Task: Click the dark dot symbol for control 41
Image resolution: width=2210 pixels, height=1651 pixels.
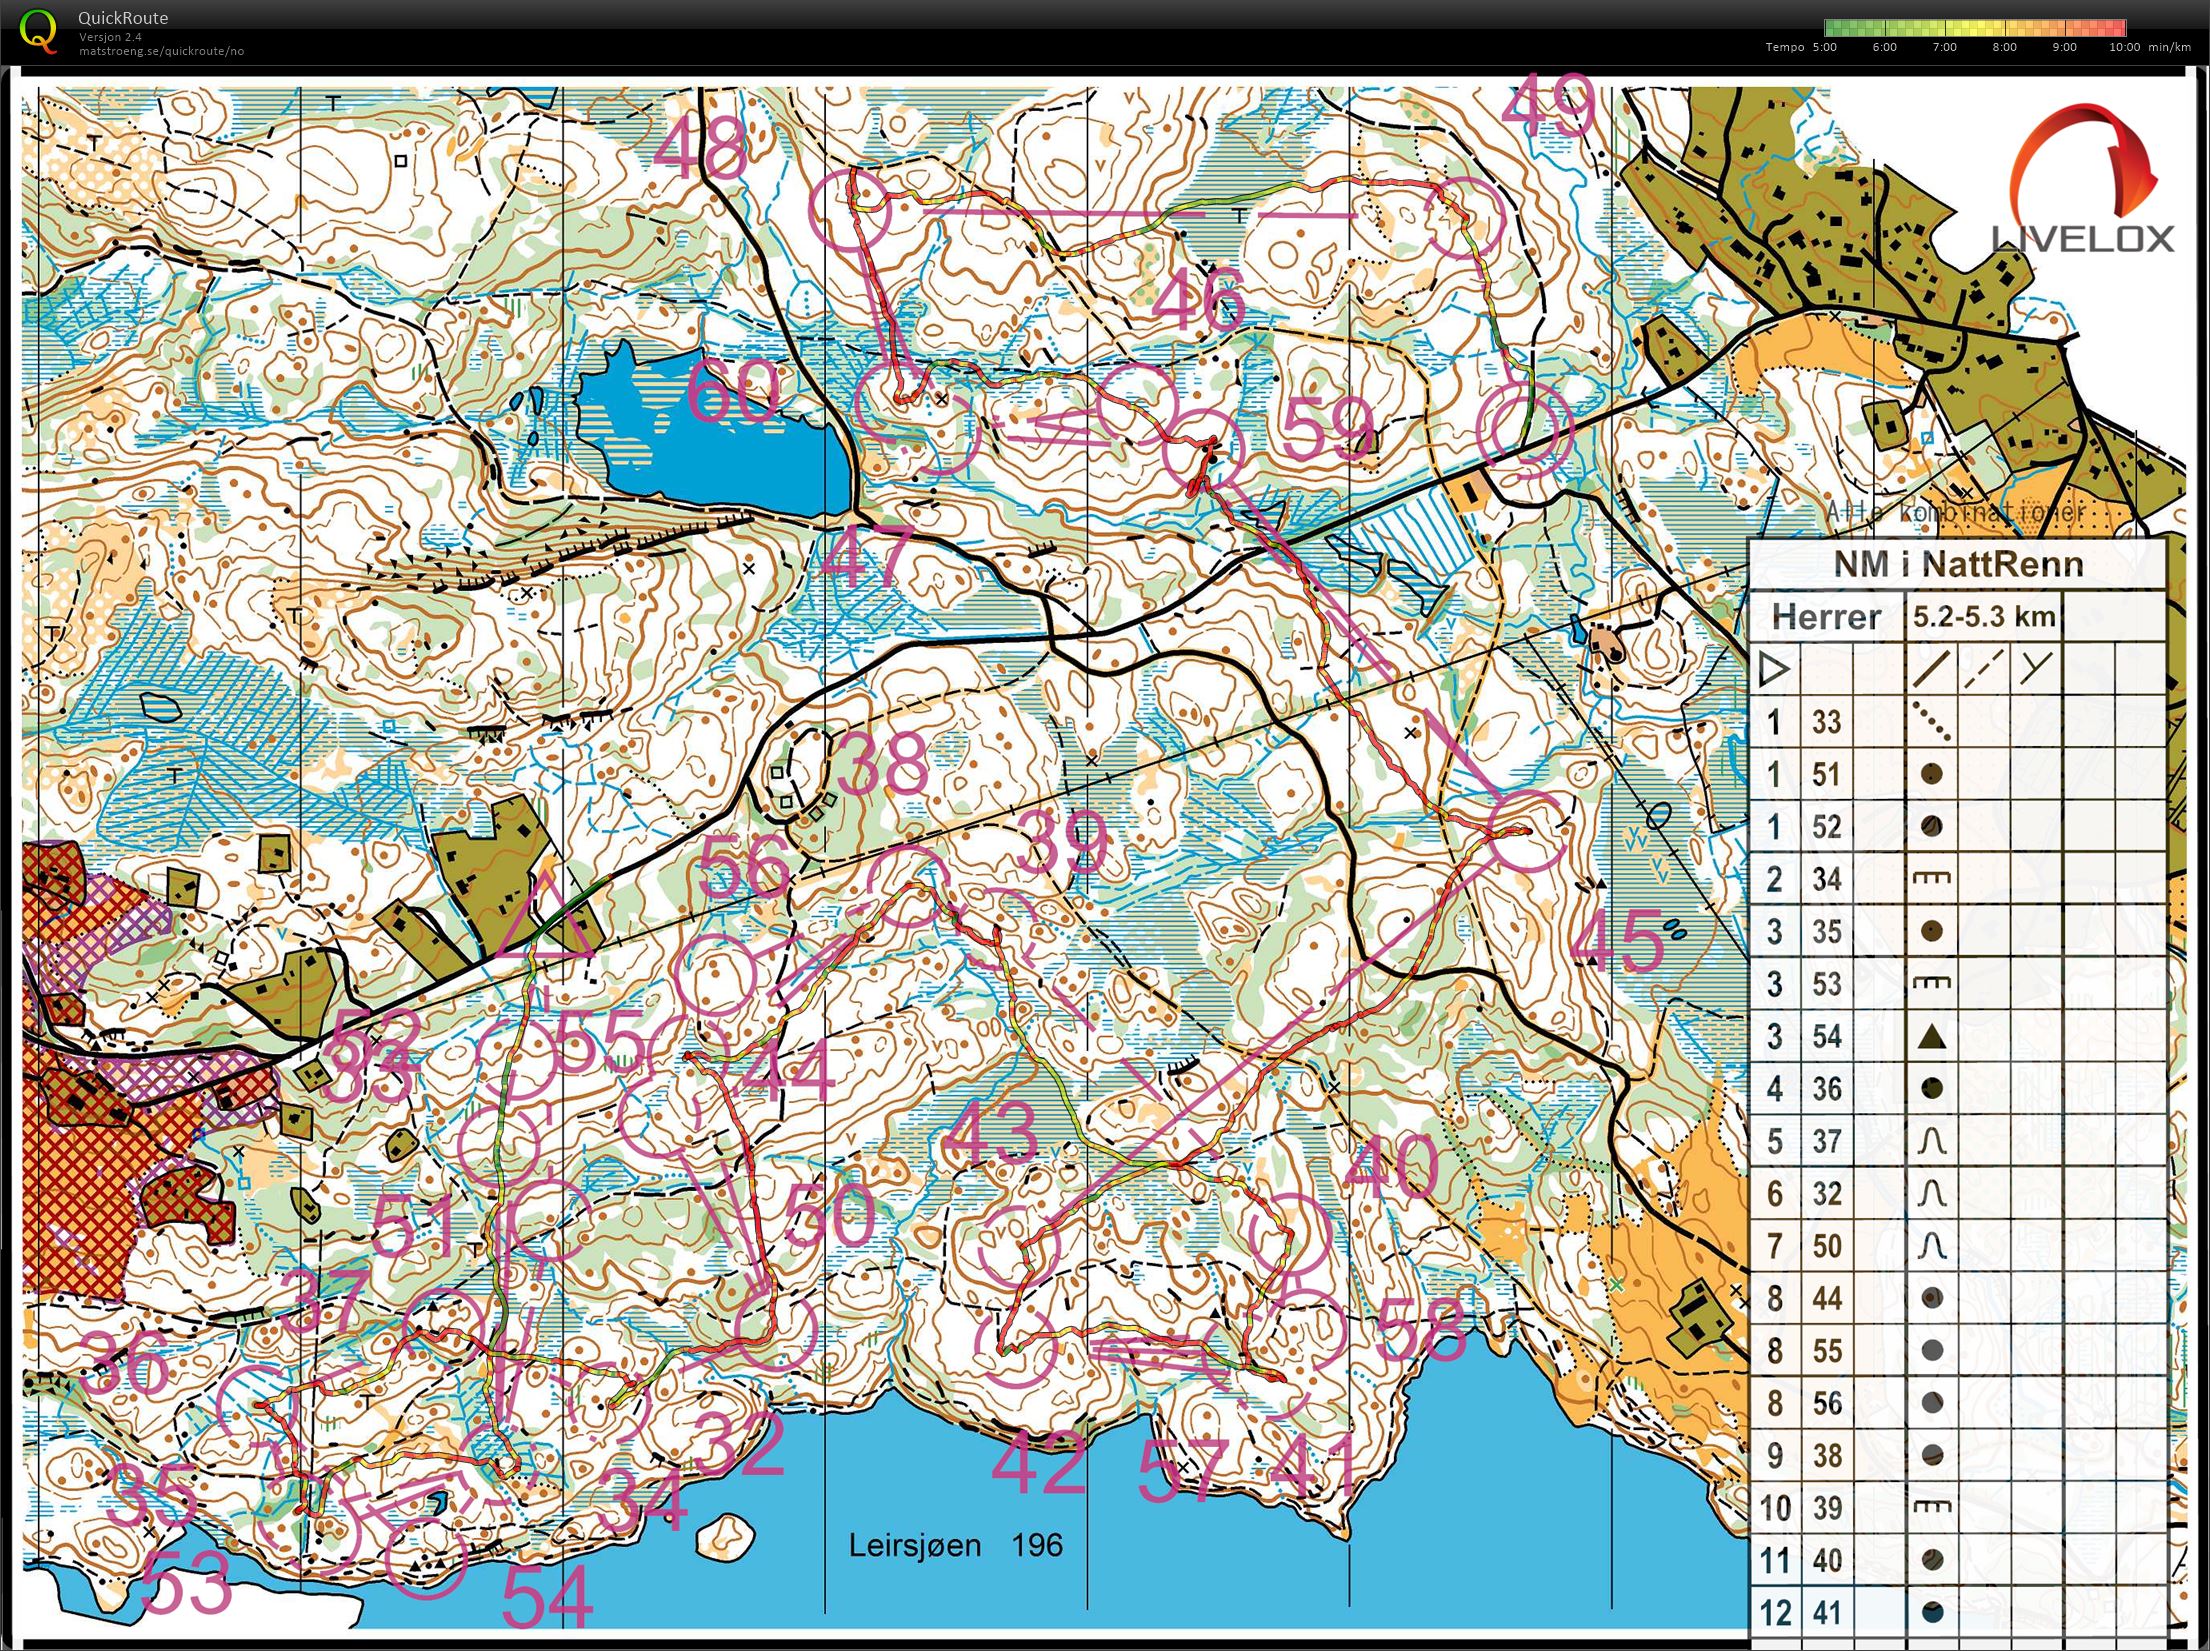Action: (x=1932, y=1612)
